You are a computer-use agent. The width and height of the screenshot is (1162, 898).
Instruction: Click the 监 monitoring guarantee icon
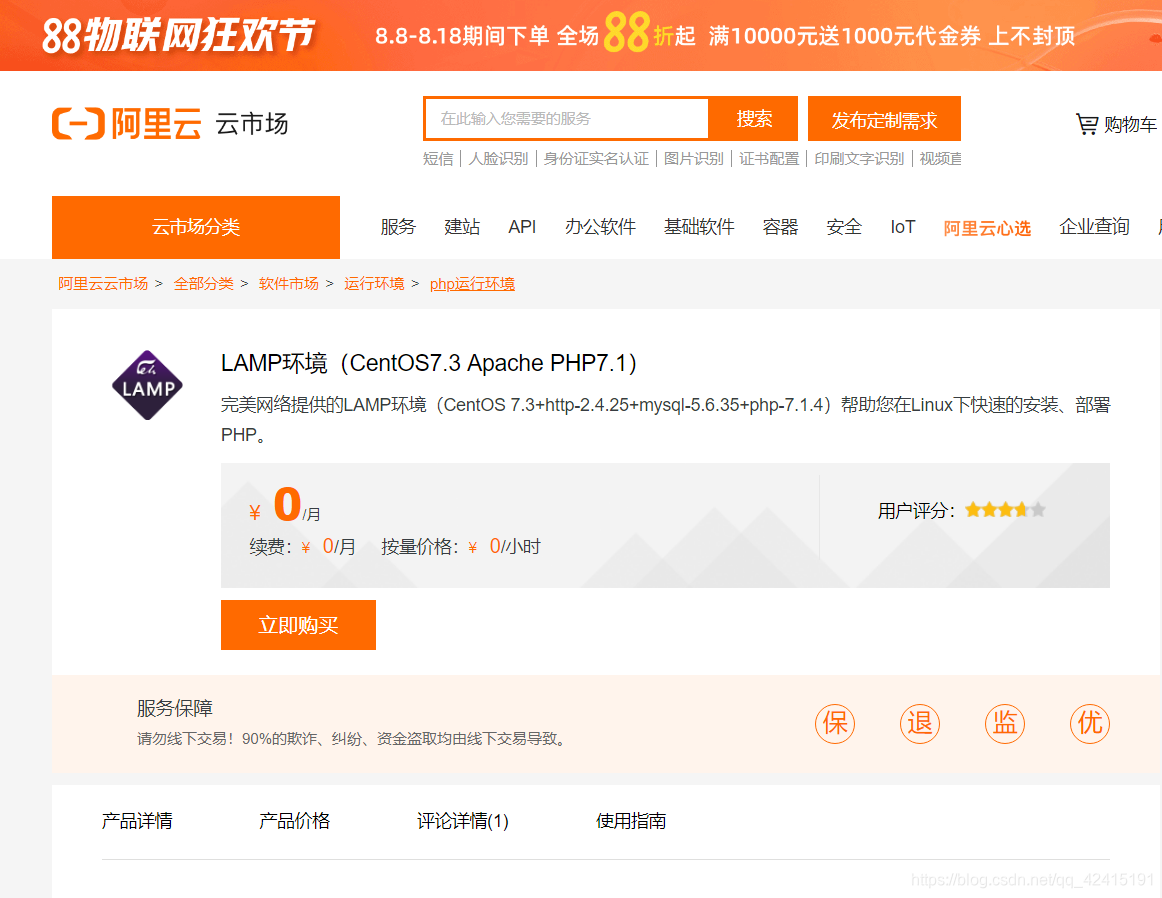(1005, 723)
